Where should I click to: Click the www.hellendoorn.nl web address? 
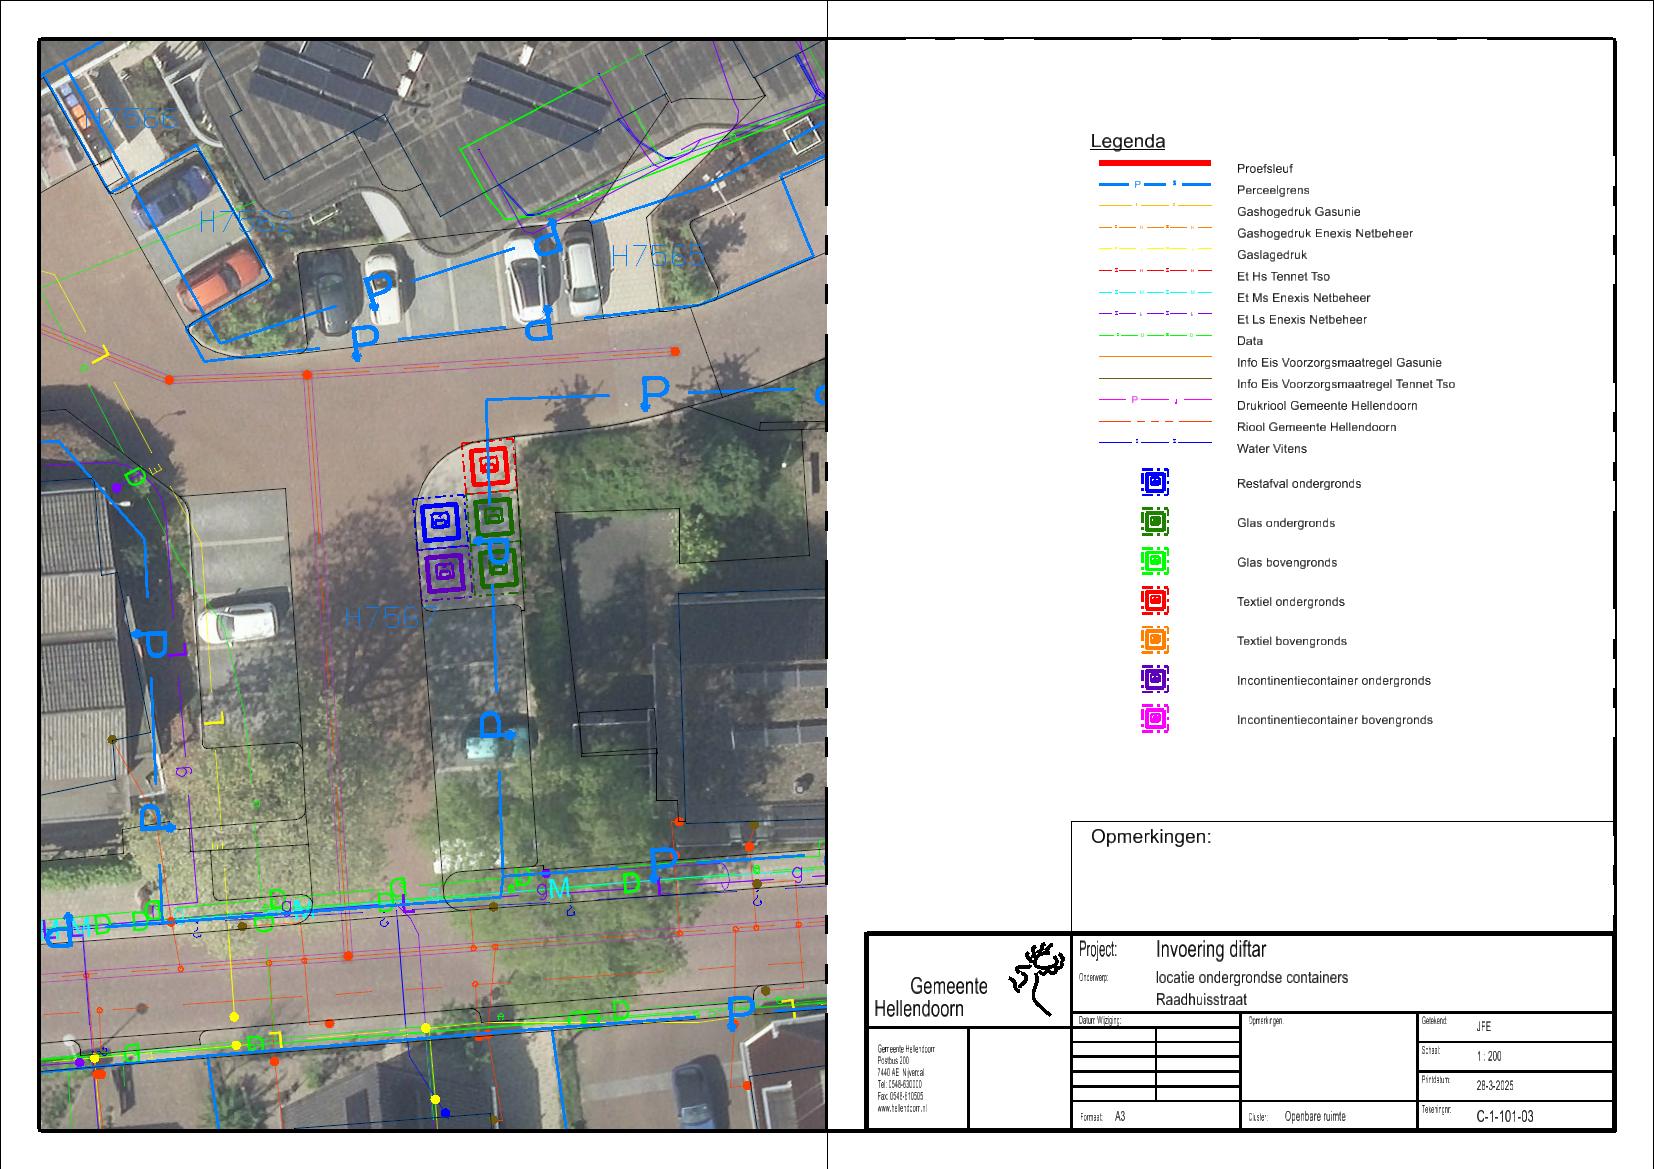(x=901, y=1108)
